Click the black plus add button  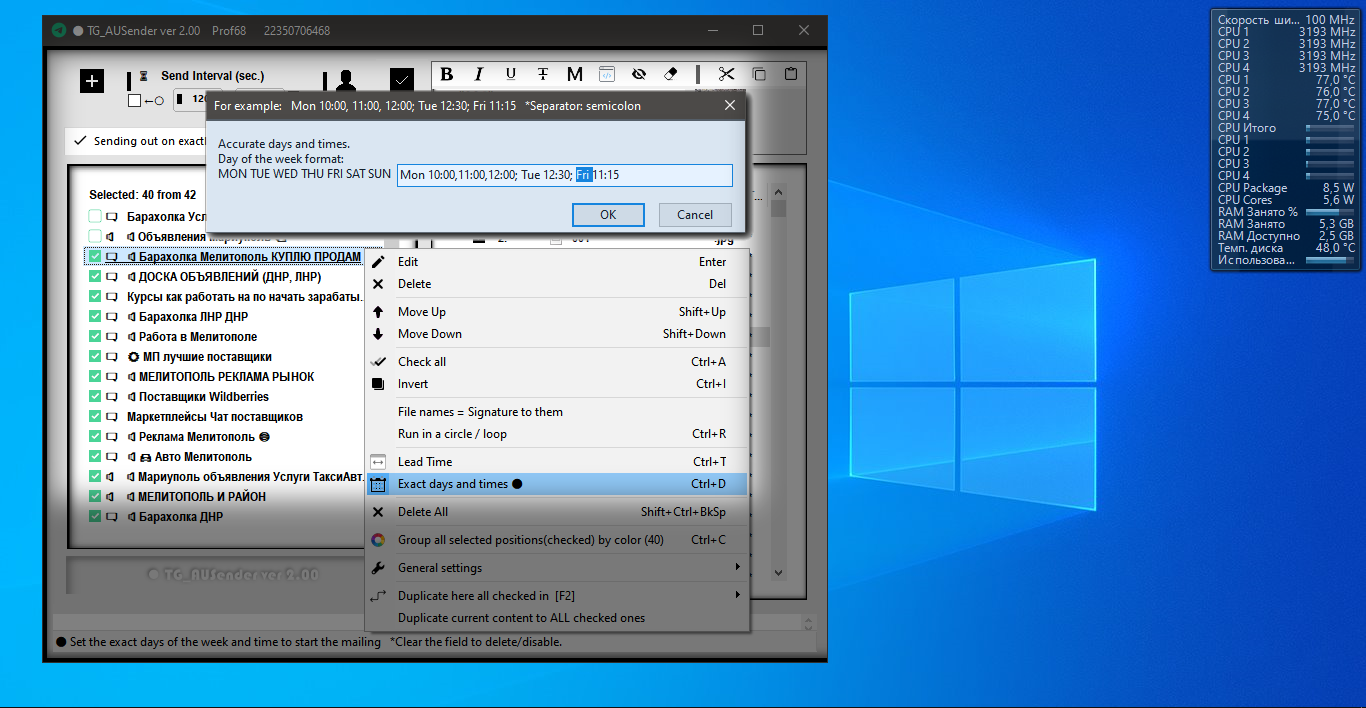[x=92, y=81]
